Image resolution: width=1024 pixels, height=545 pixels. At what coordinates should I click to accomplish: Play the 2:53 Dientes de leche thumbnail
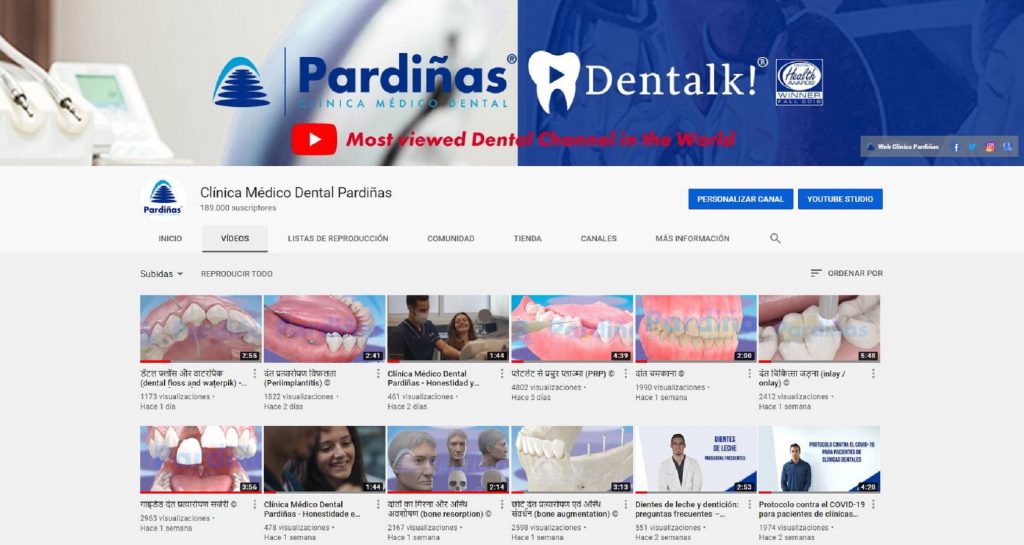(696, 459)
